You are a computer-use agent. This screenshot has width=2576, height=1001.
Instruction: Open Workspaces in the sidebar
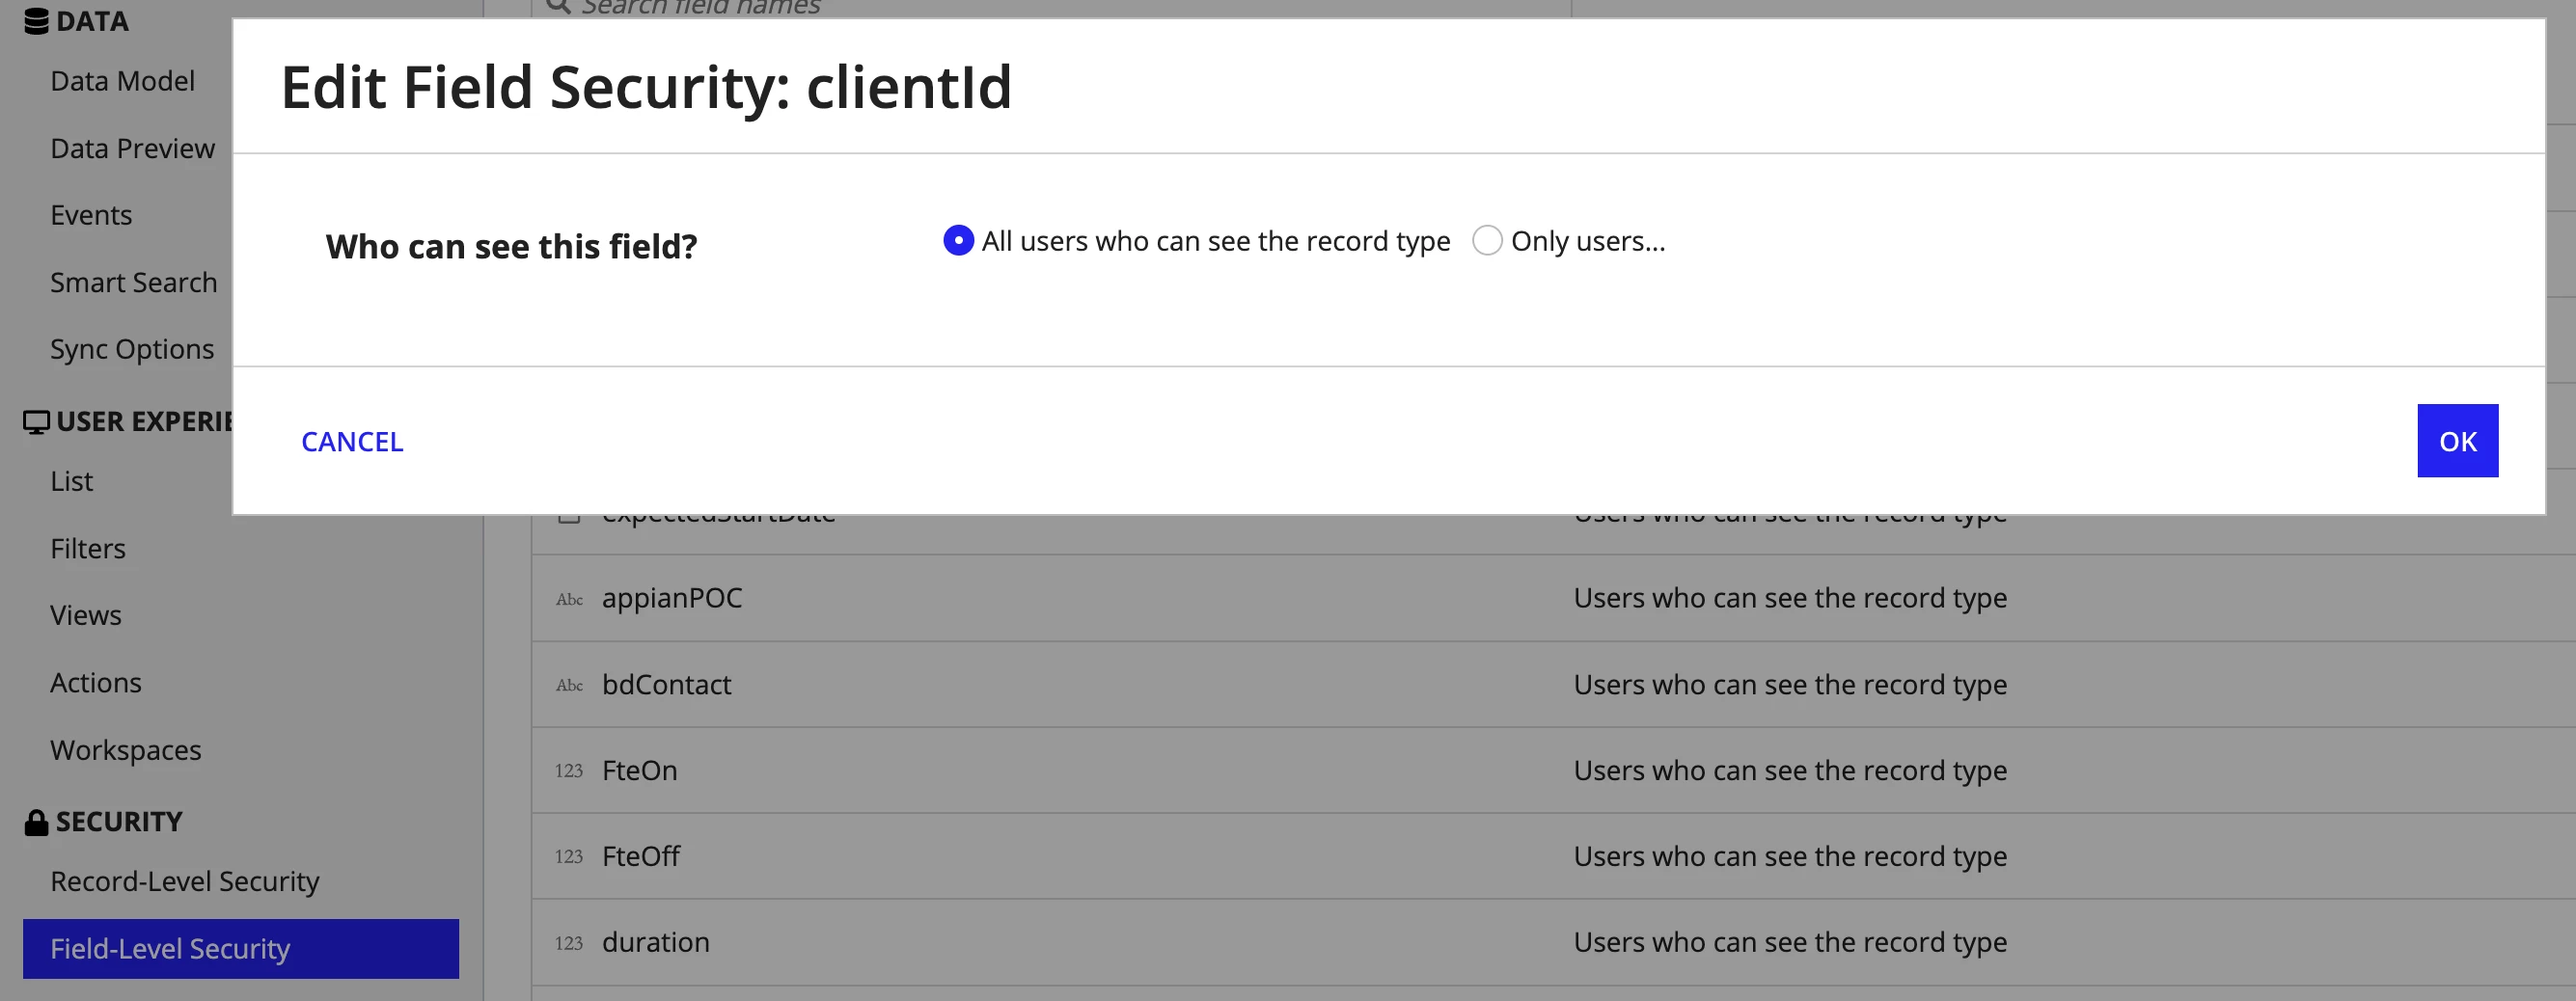click(x=126, y=749)
